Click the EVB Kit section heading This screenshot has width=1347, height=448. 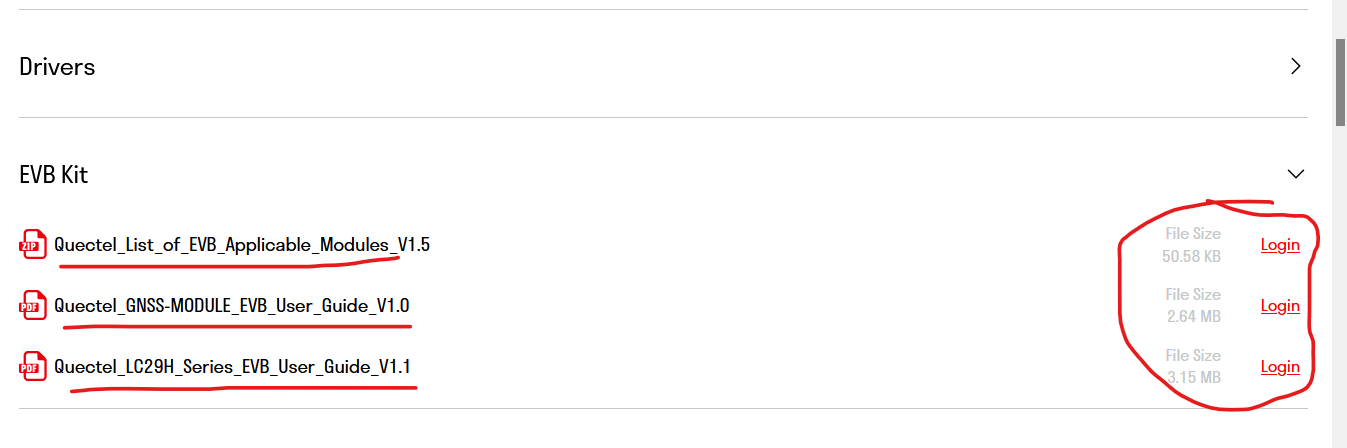54,175
